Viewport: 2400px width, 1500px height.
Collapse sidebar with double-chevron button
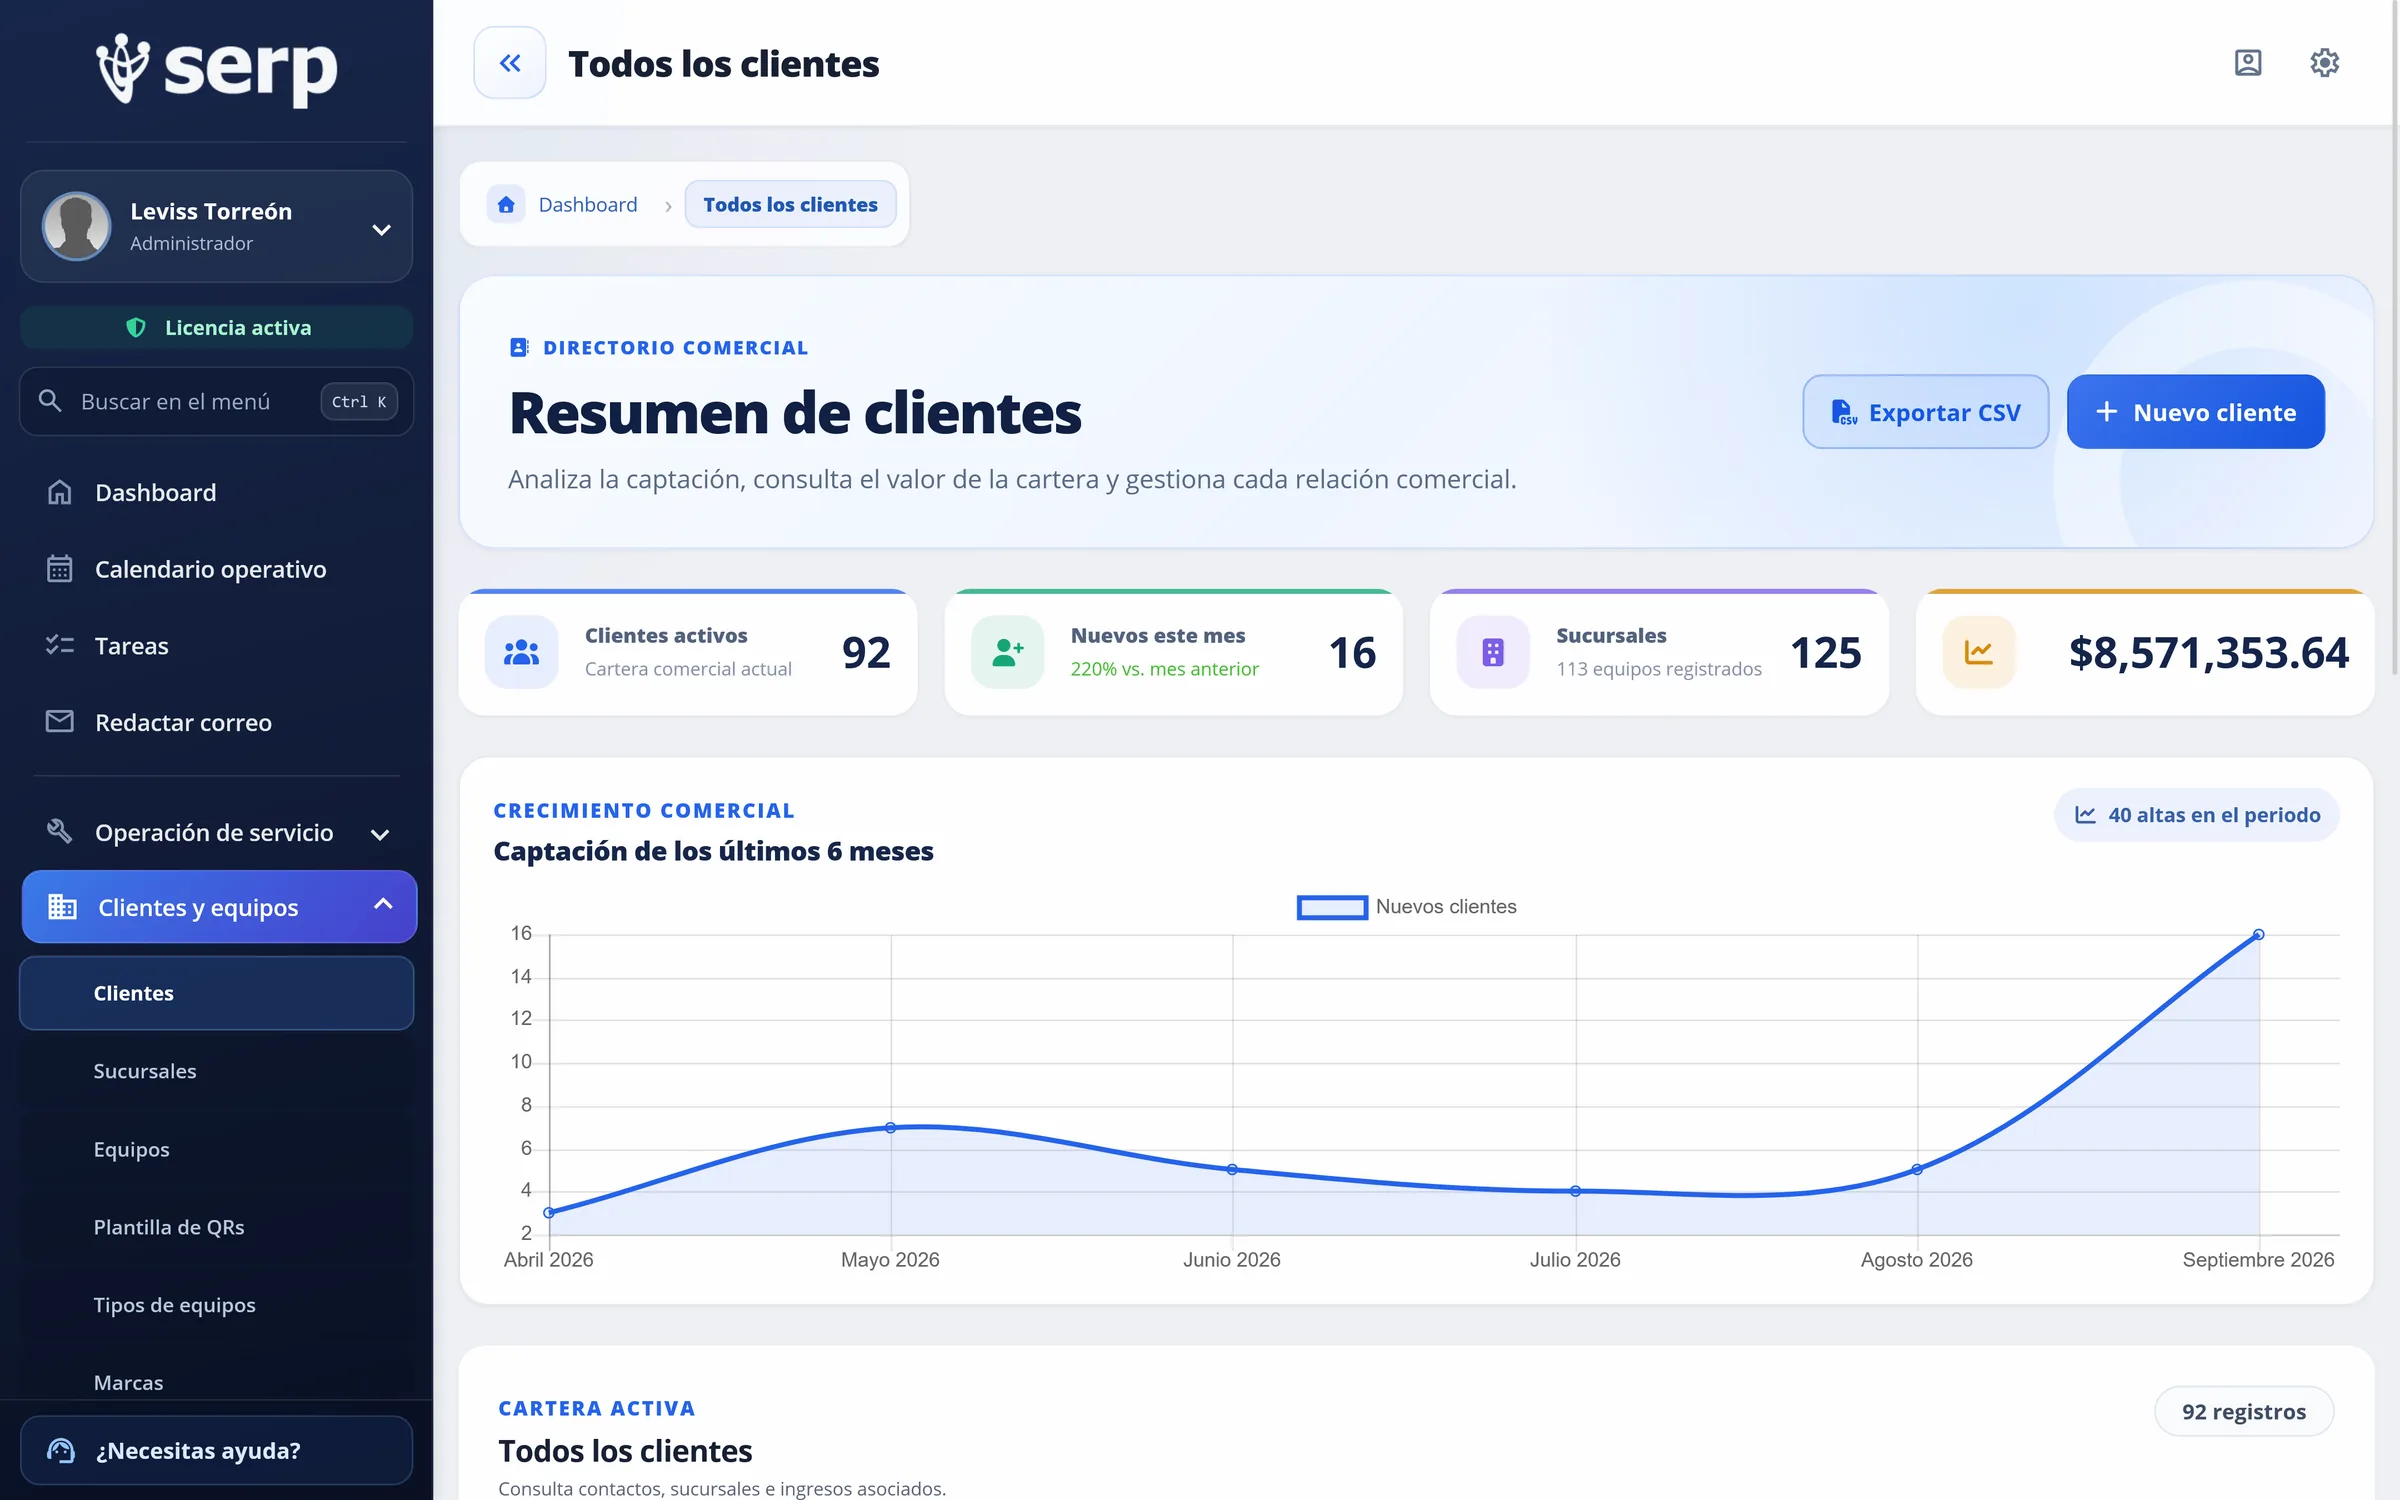[x=510, y=63]
